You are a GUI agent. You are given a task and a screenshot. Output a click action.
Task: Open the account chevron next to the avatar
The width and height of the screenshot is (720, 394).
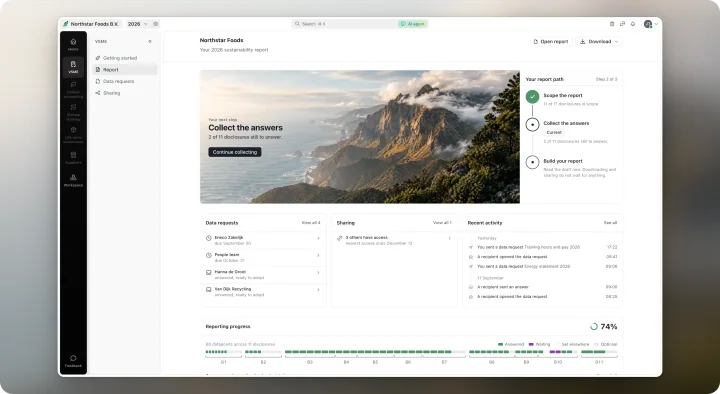tap(656, 24)
